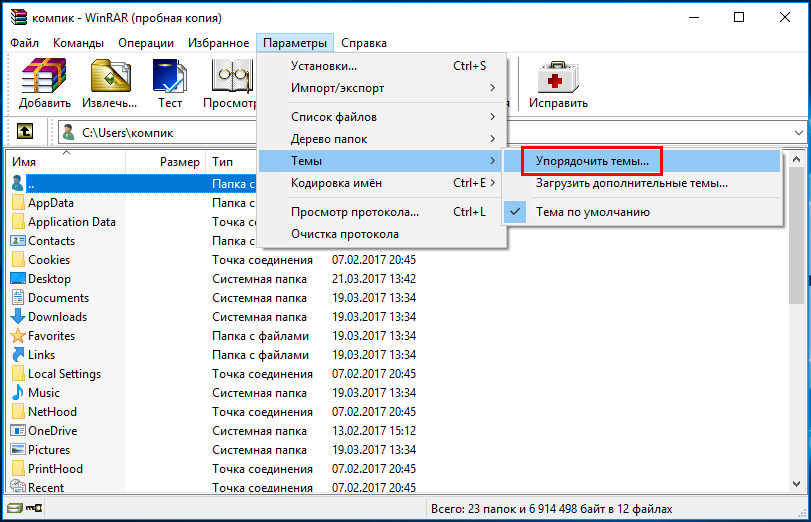
Task: Choose 'Упорядочить темы...' submenu item
Action: click(x=642, y=161)
